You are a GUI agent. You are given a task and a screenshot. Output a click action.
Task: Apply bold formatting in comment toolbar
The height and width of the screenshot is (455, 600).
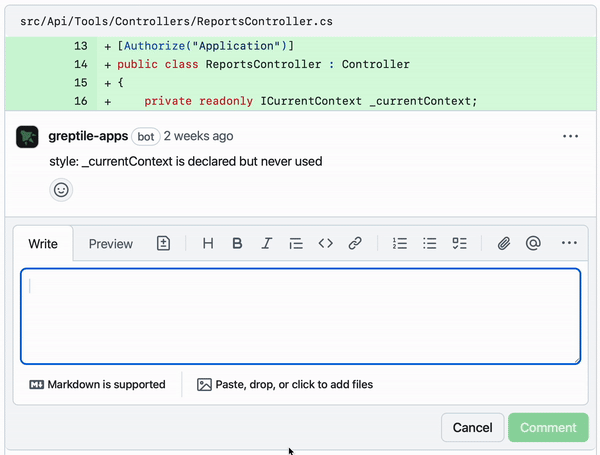[237, 243]
